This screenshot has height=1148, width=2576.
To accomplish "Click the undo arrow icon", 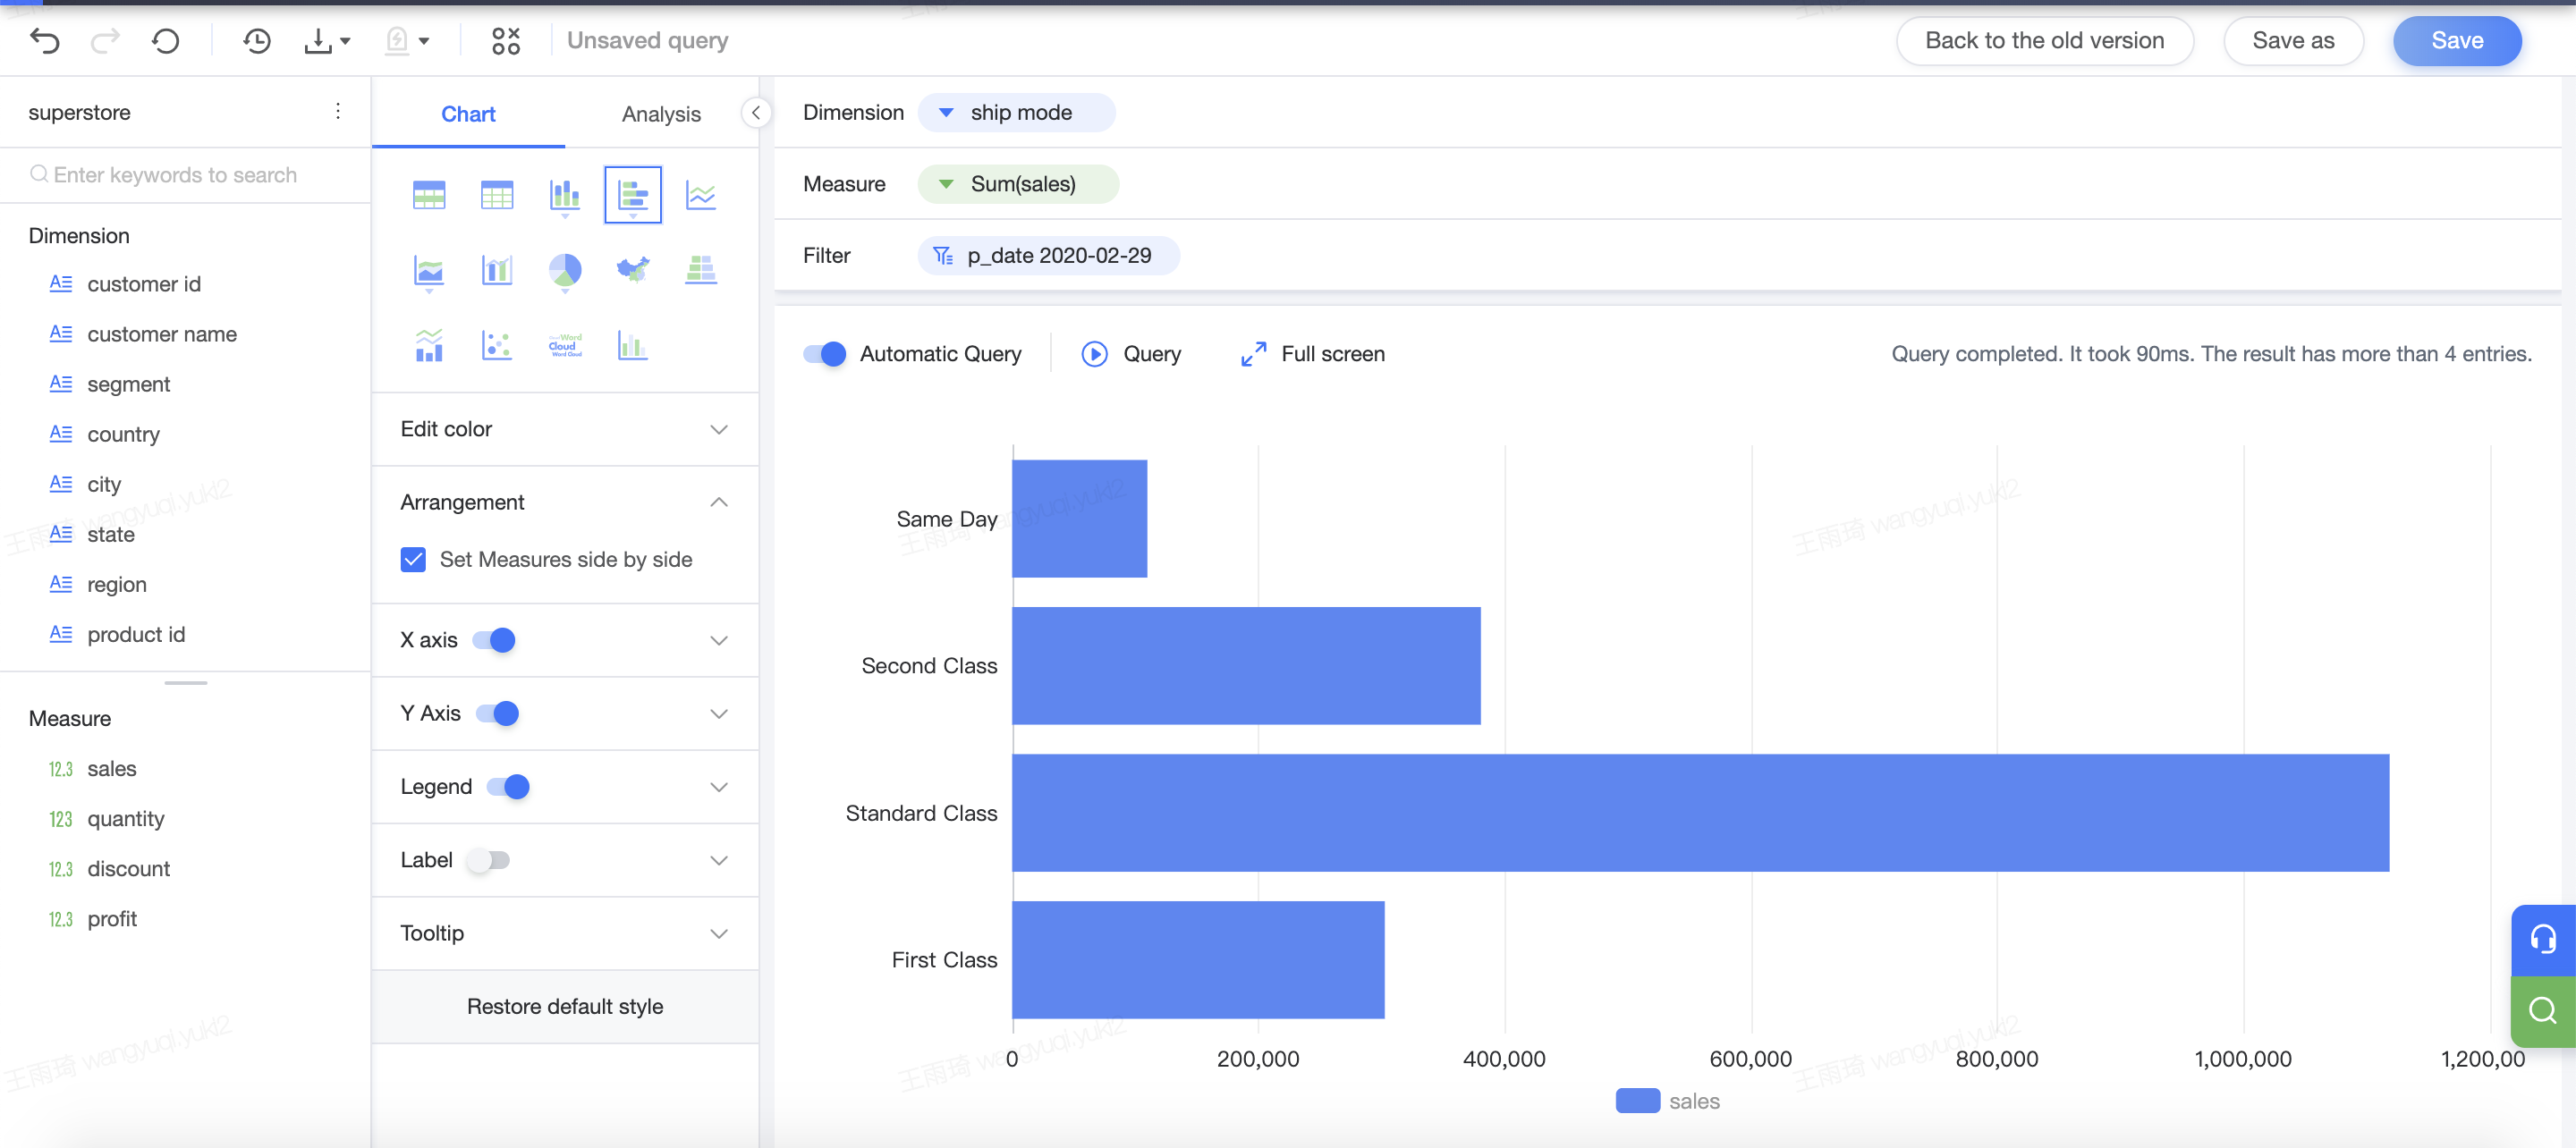I will click(45, 40).
